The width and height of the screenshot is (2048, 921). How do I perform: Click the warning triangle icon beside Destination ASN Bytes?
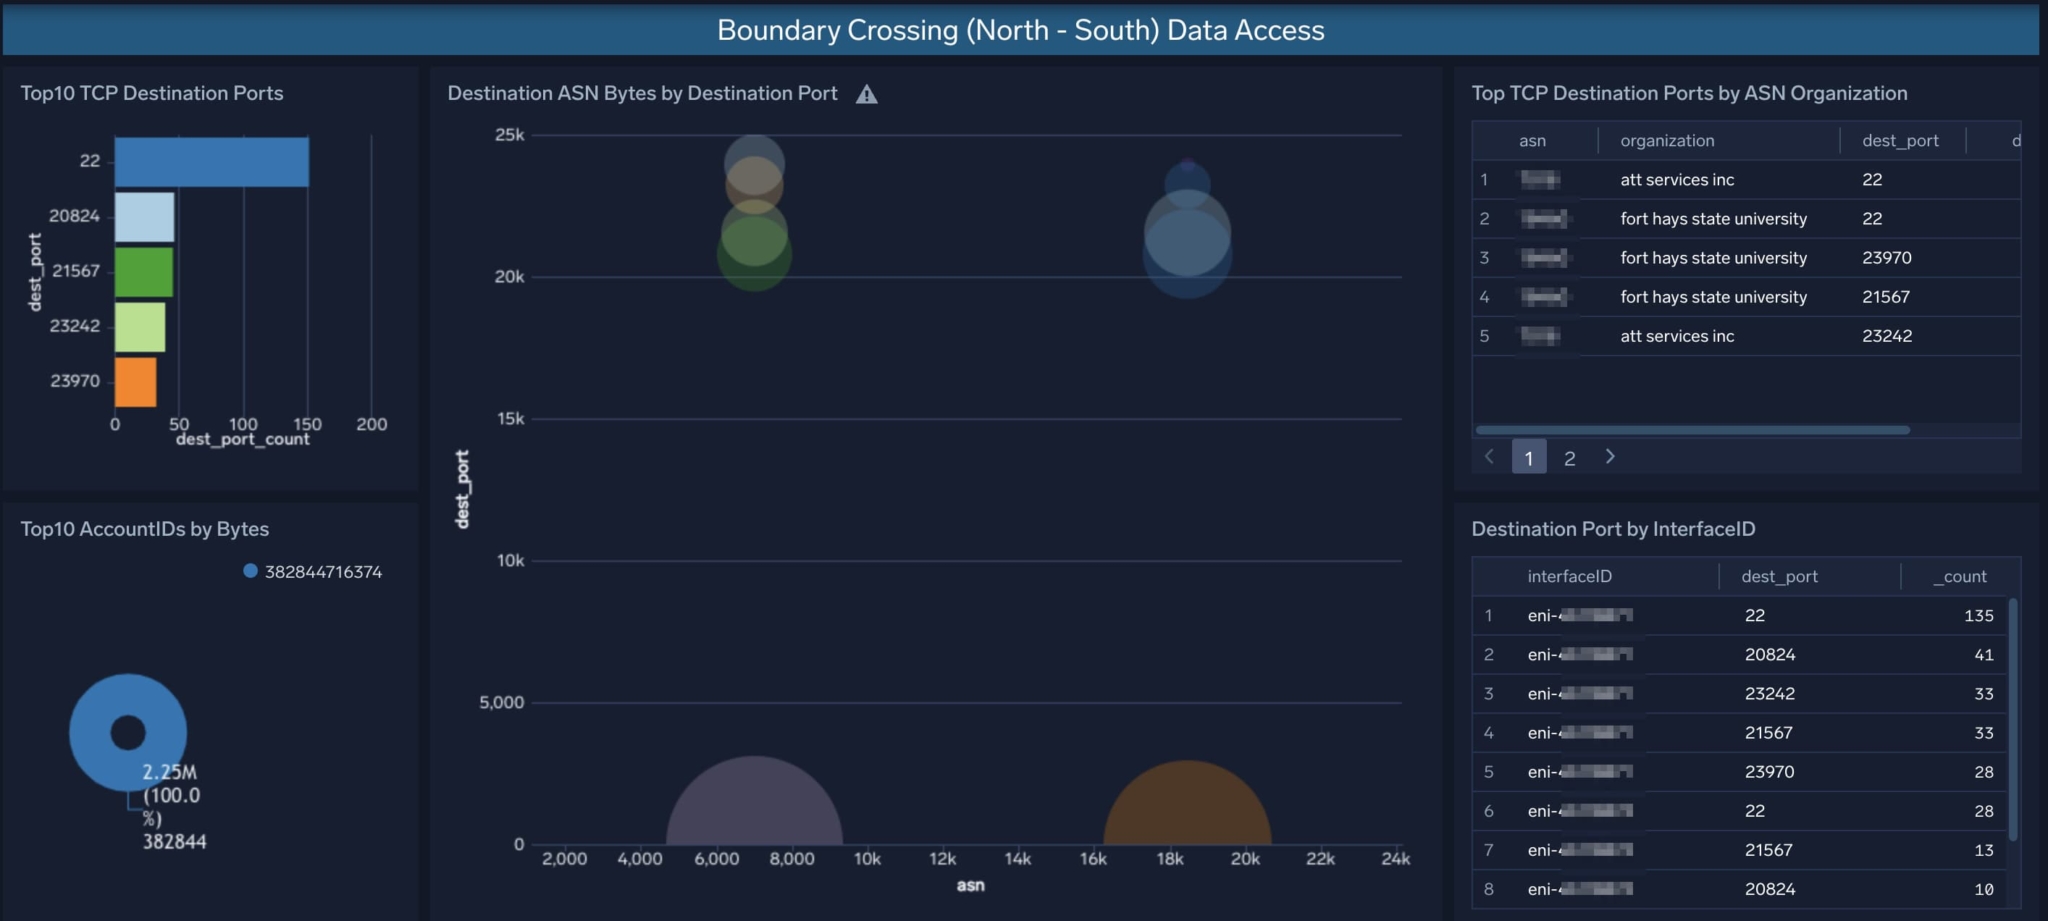coord(866,94)
